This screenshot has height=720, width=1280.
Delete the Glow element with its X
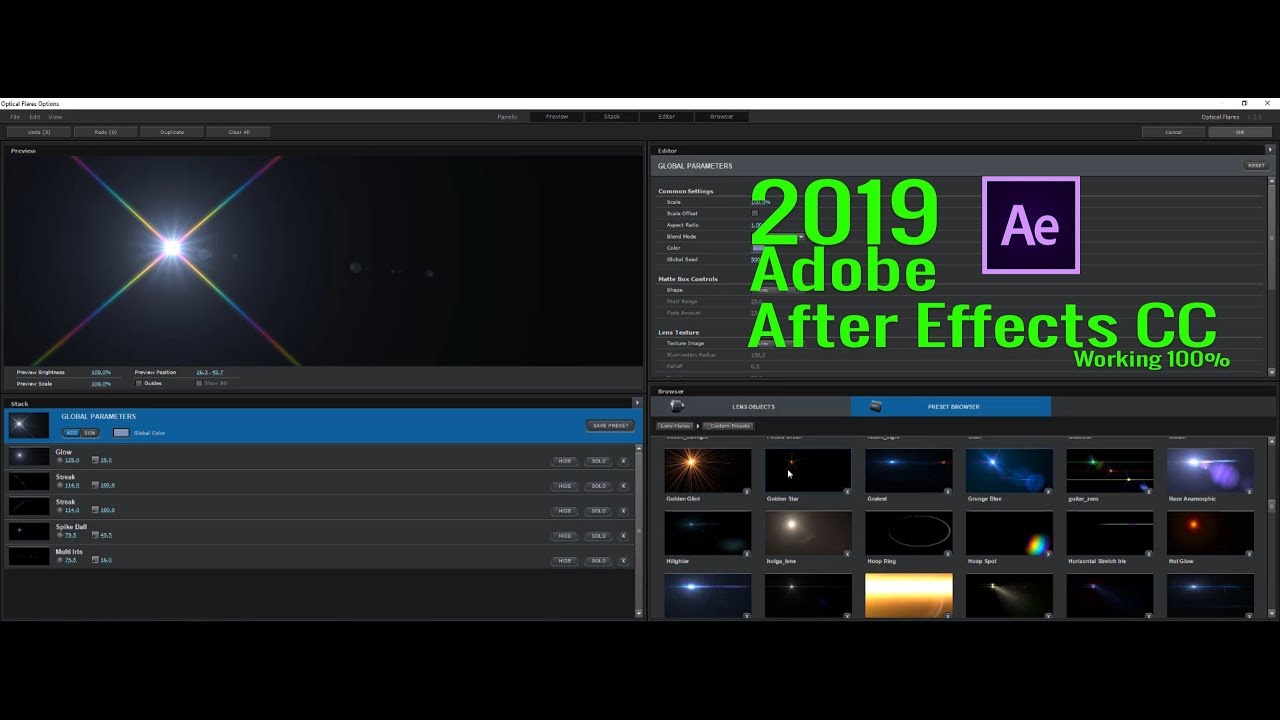pyautogui.click(x=623, y=461)
